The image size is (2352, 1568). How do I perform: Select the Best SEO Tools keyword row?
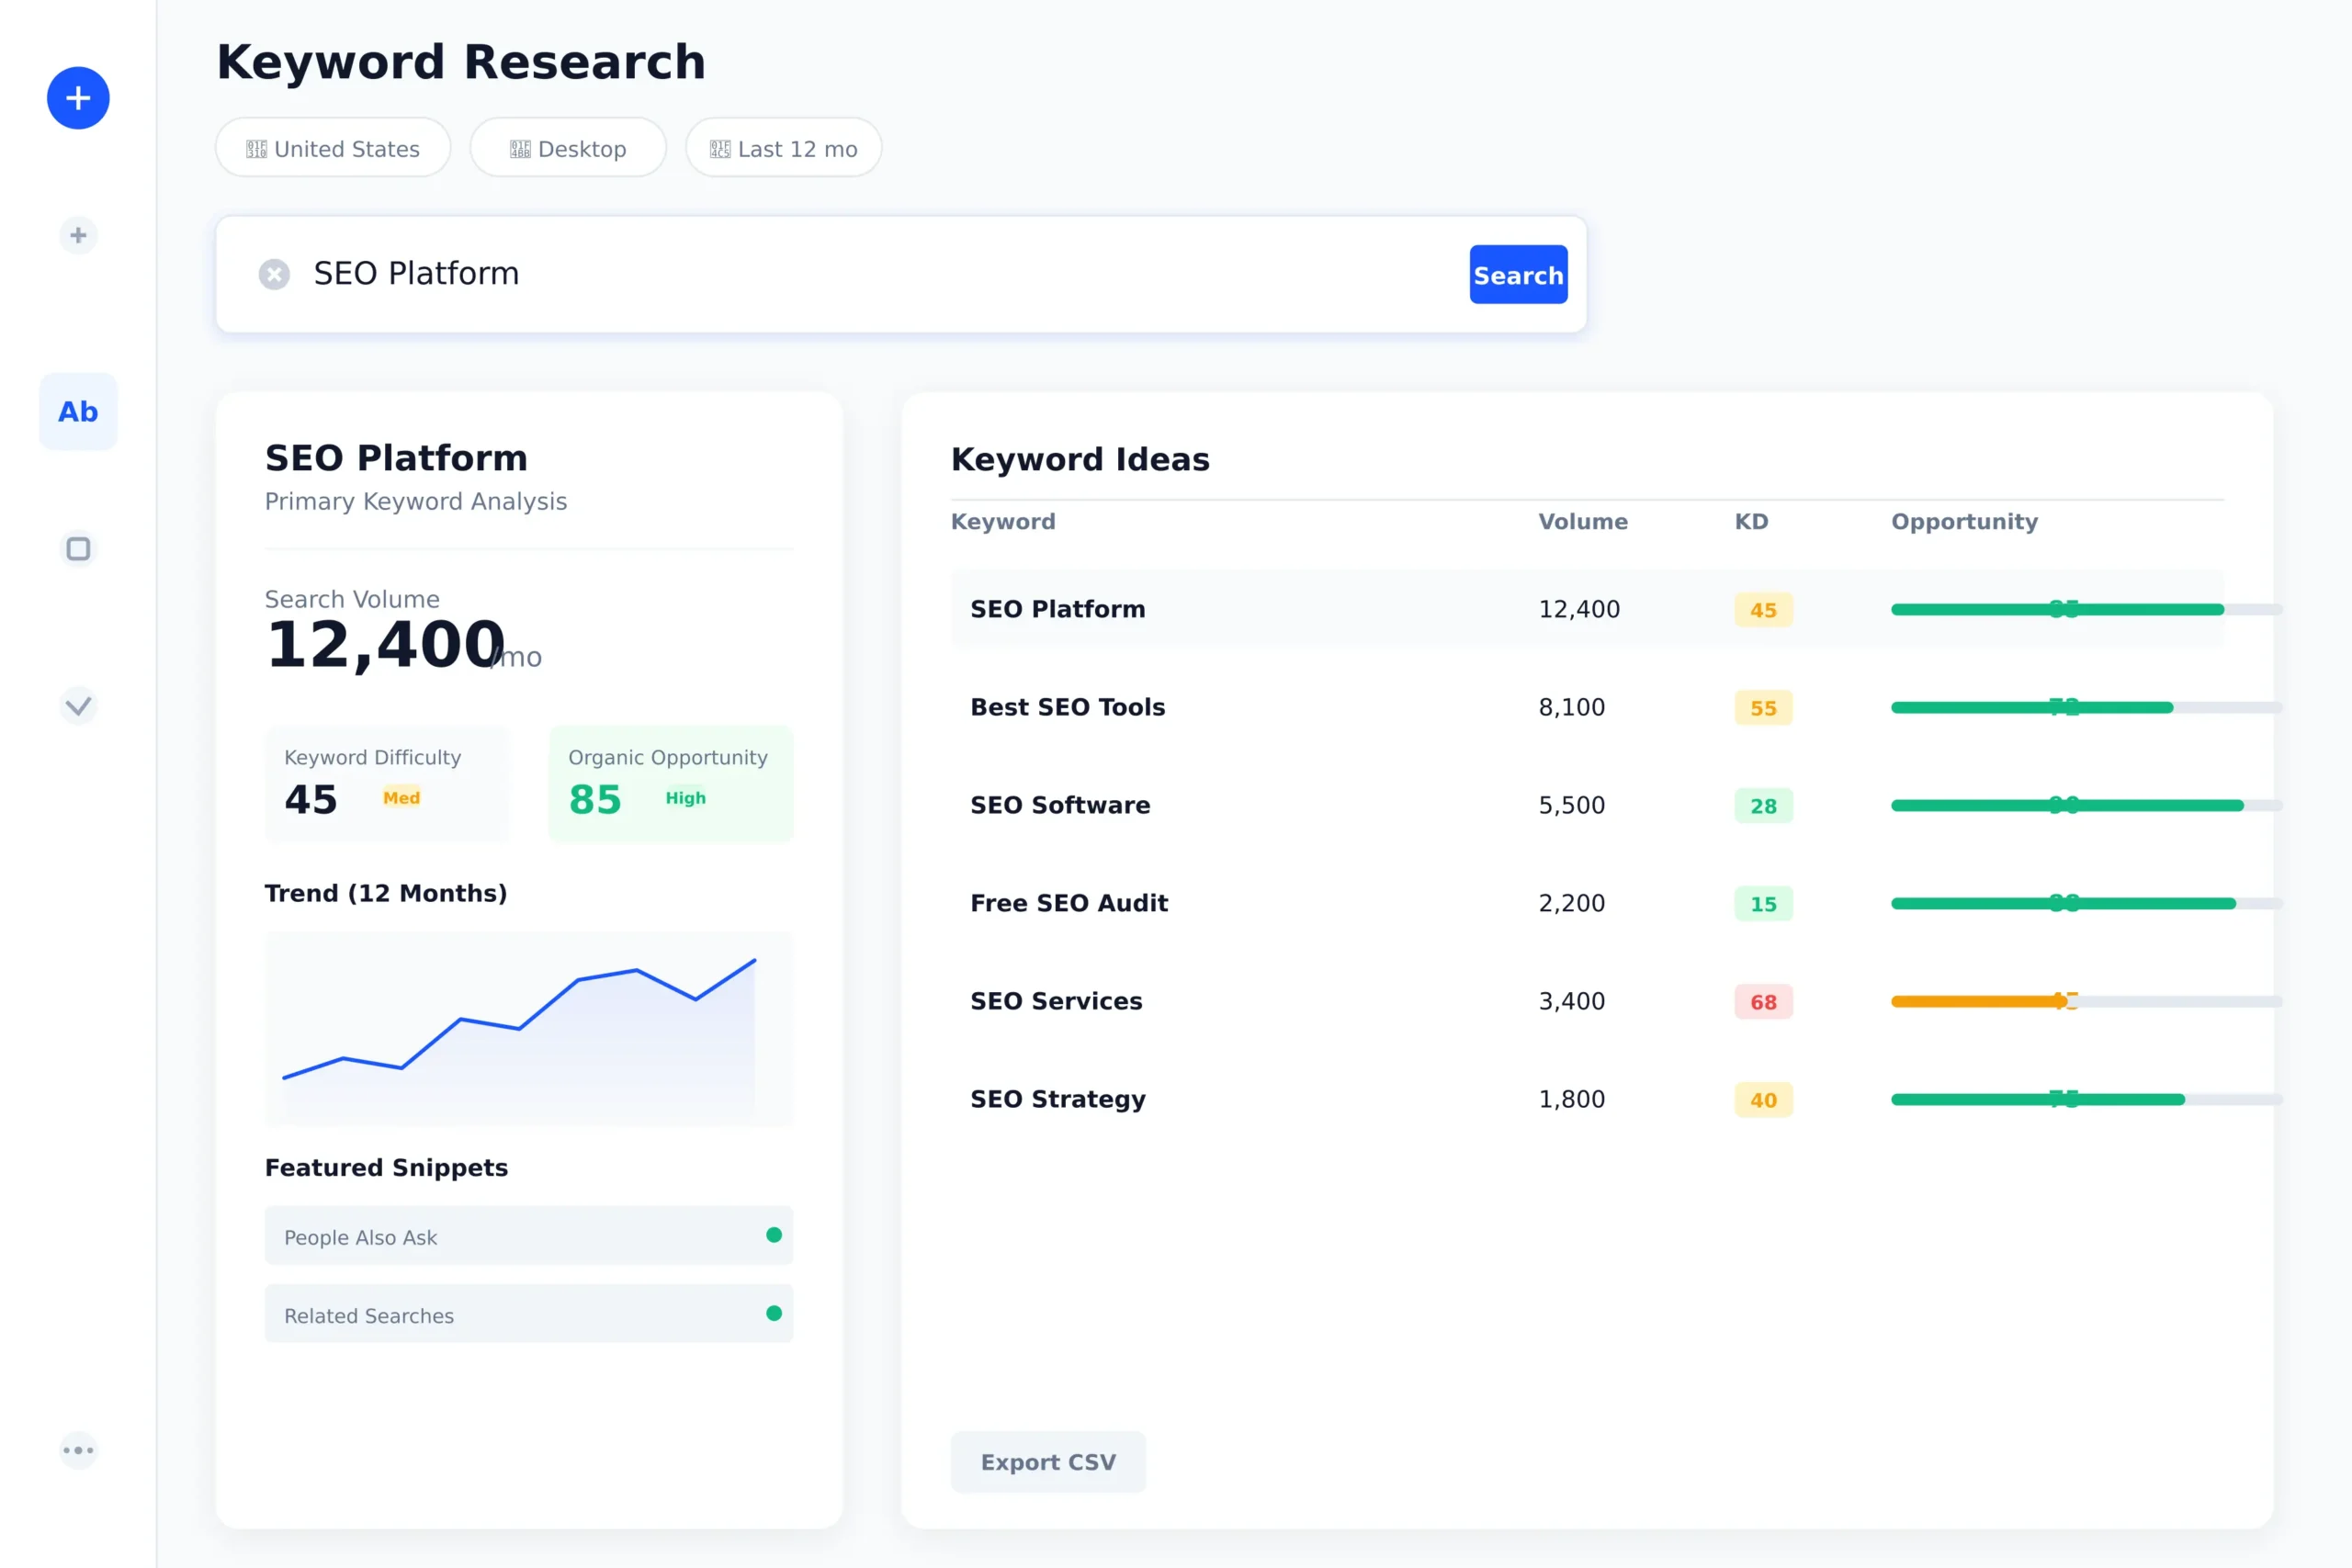[x=1587, y=706]
